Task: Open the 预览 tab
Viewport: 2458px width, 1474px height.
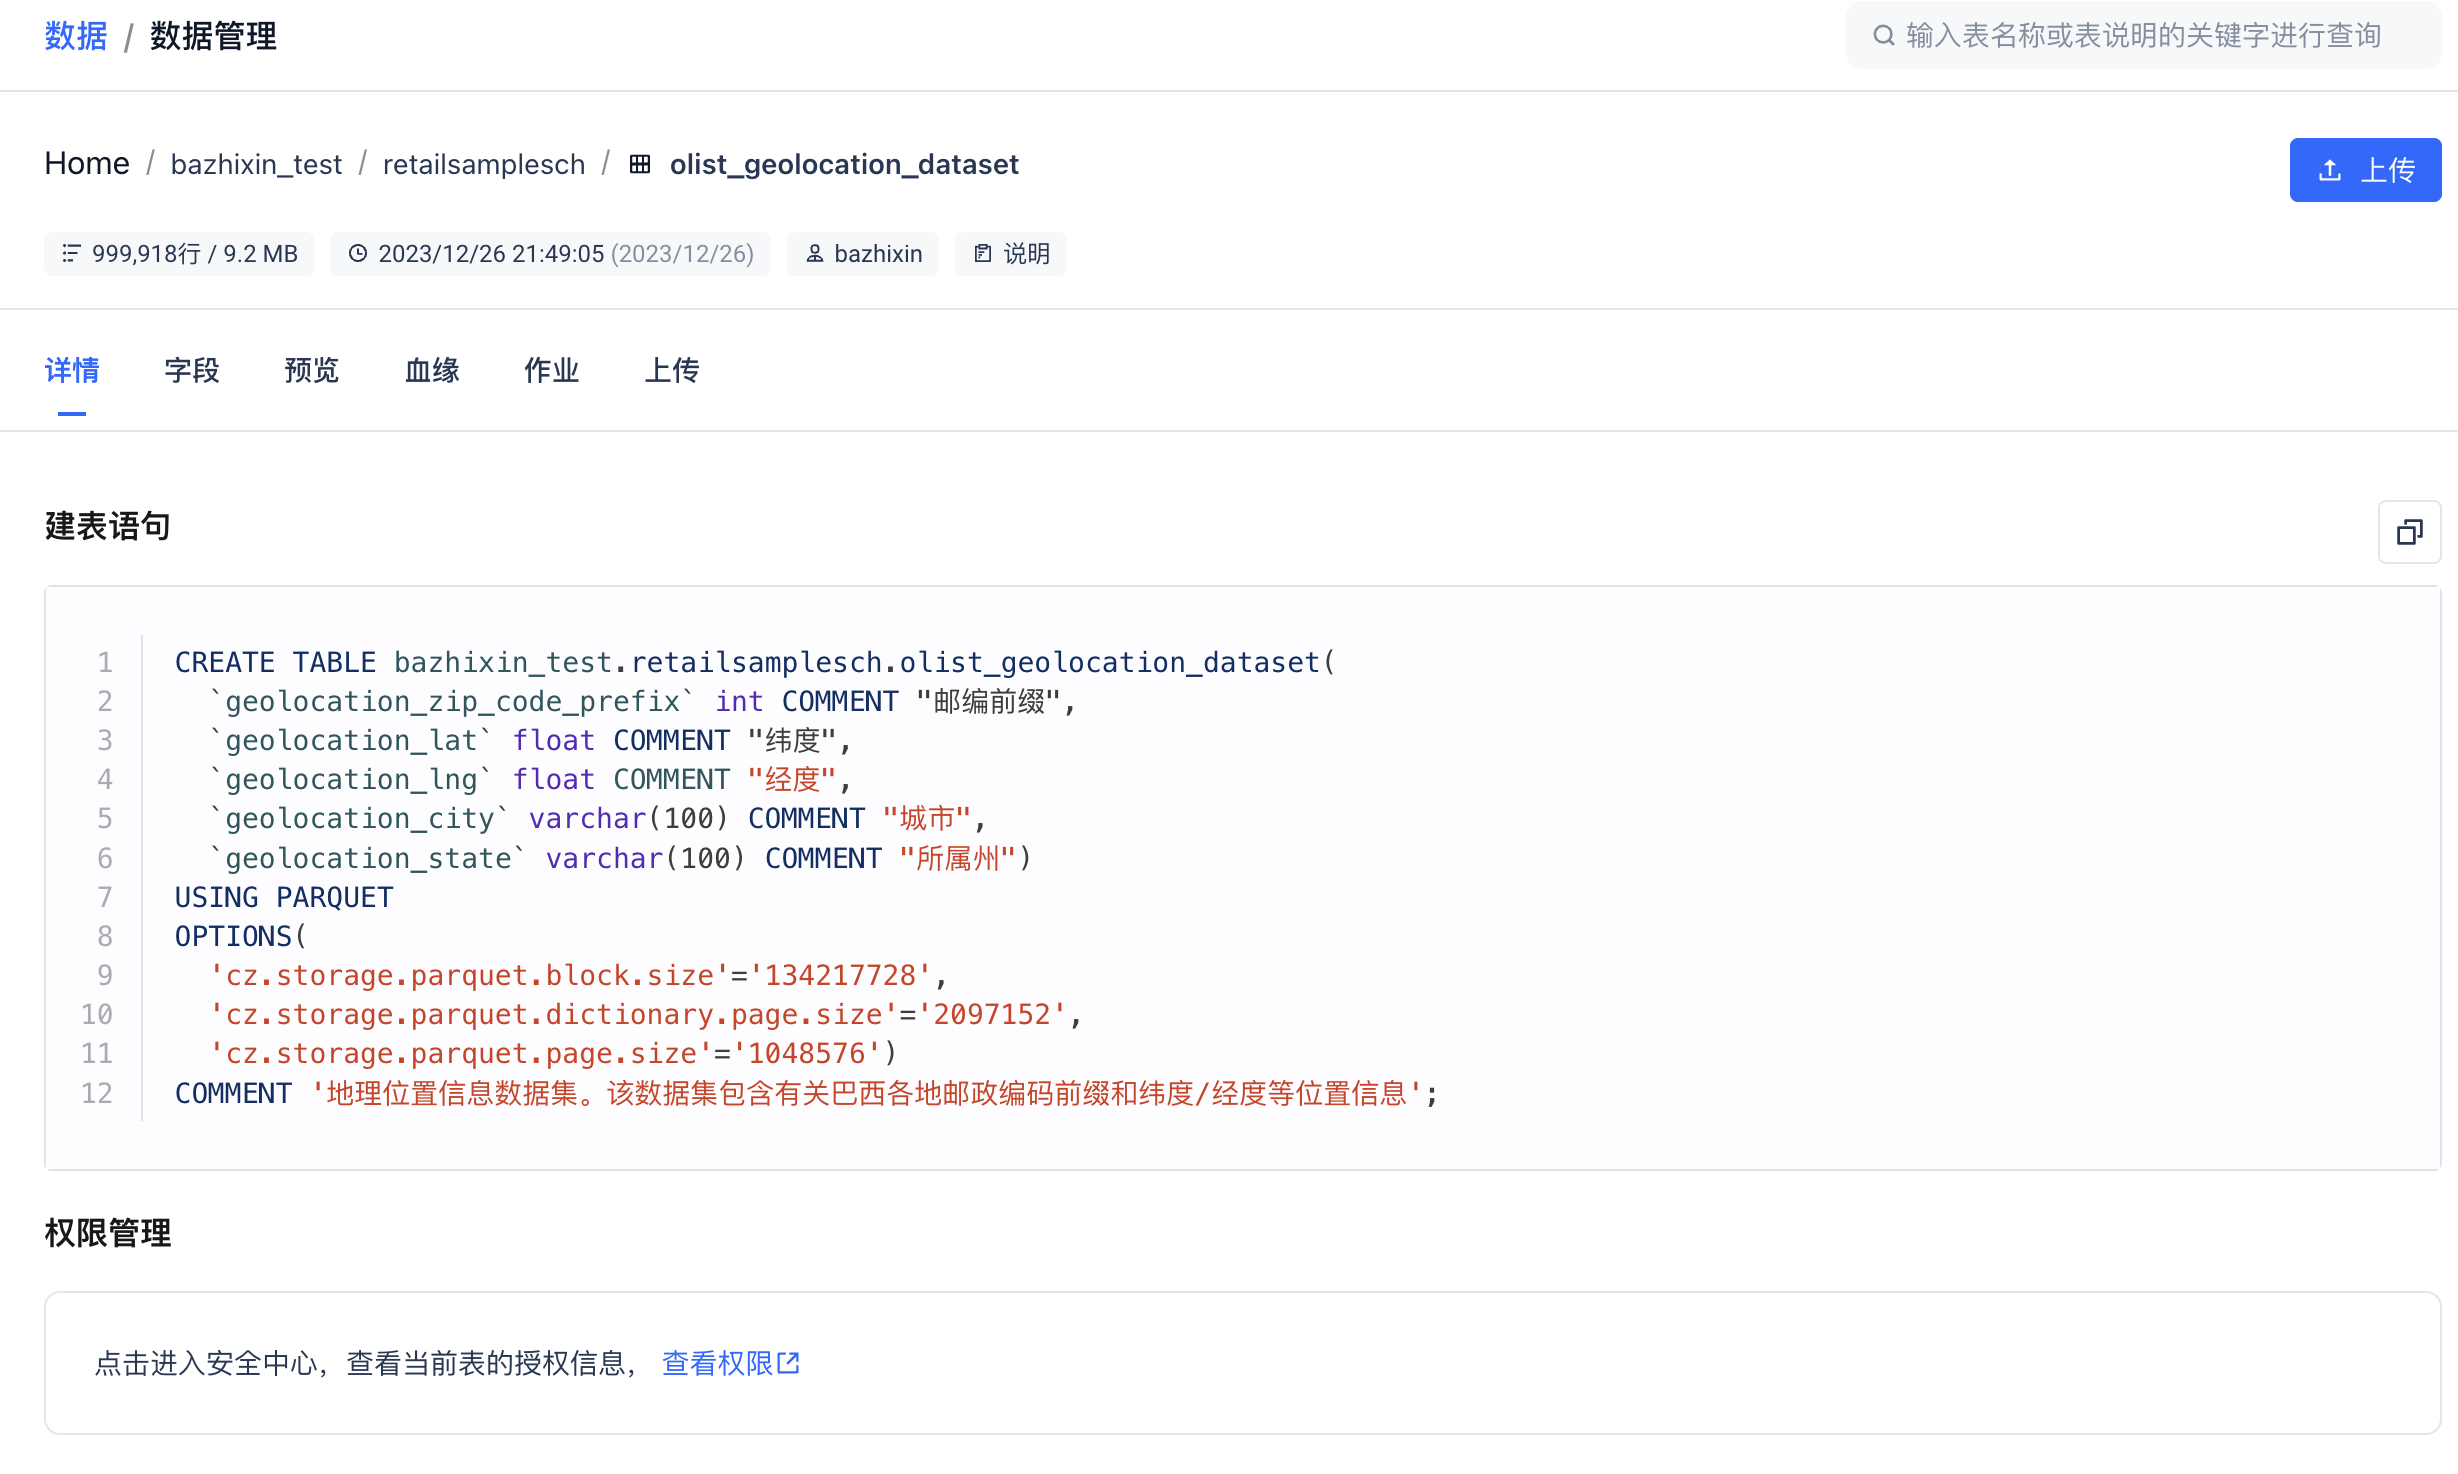Action: [312, 371]
